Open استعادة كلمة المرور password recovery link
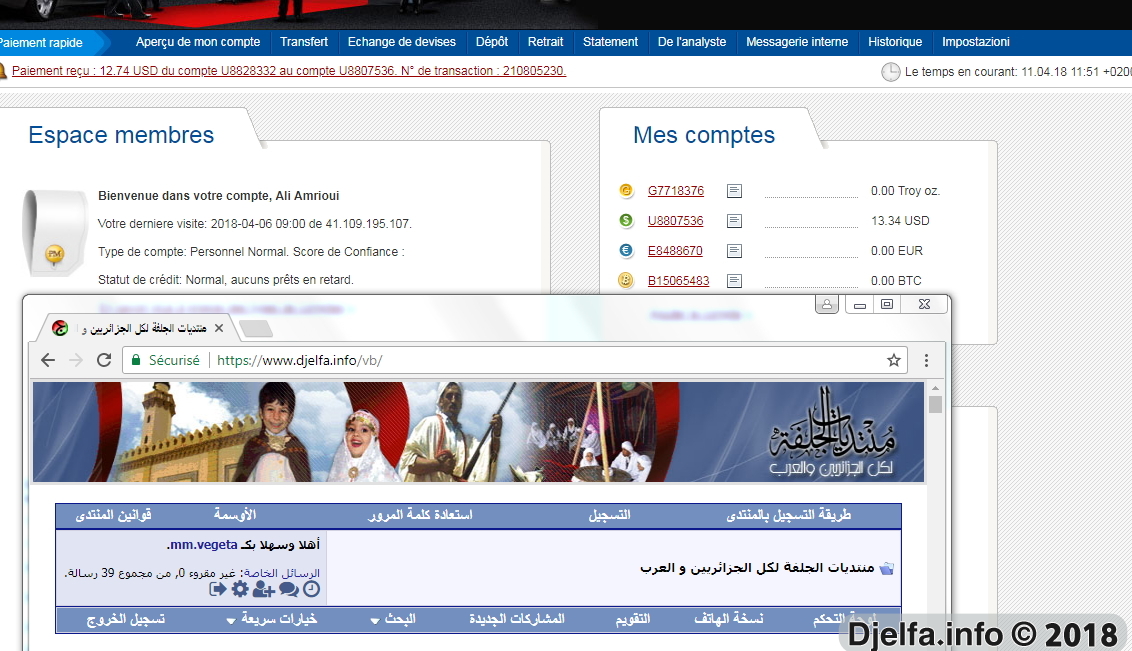This screenshot has width=1132, height=651. (420, 515)
